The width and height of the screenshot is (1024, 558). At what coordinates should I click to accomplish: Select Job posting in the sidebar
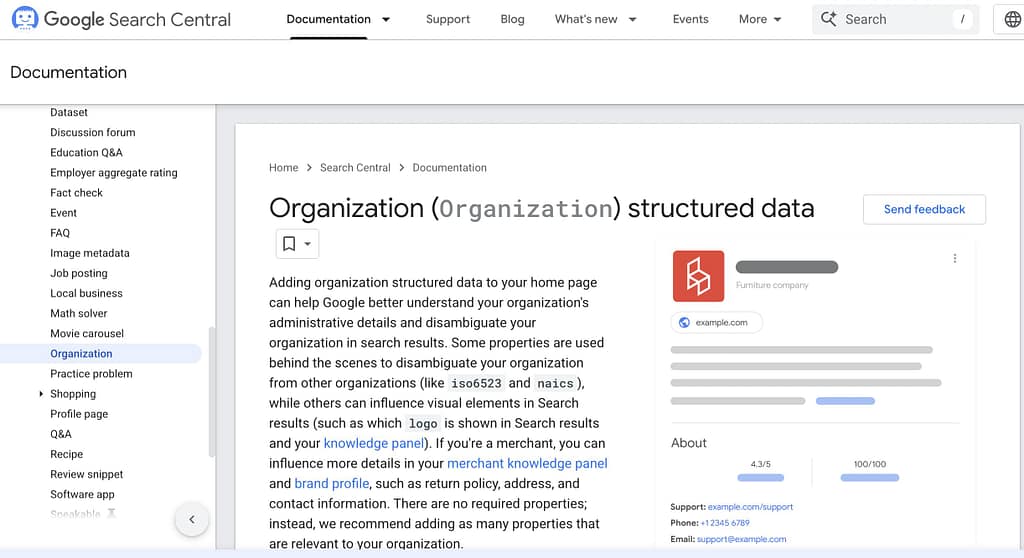[79, 273]
